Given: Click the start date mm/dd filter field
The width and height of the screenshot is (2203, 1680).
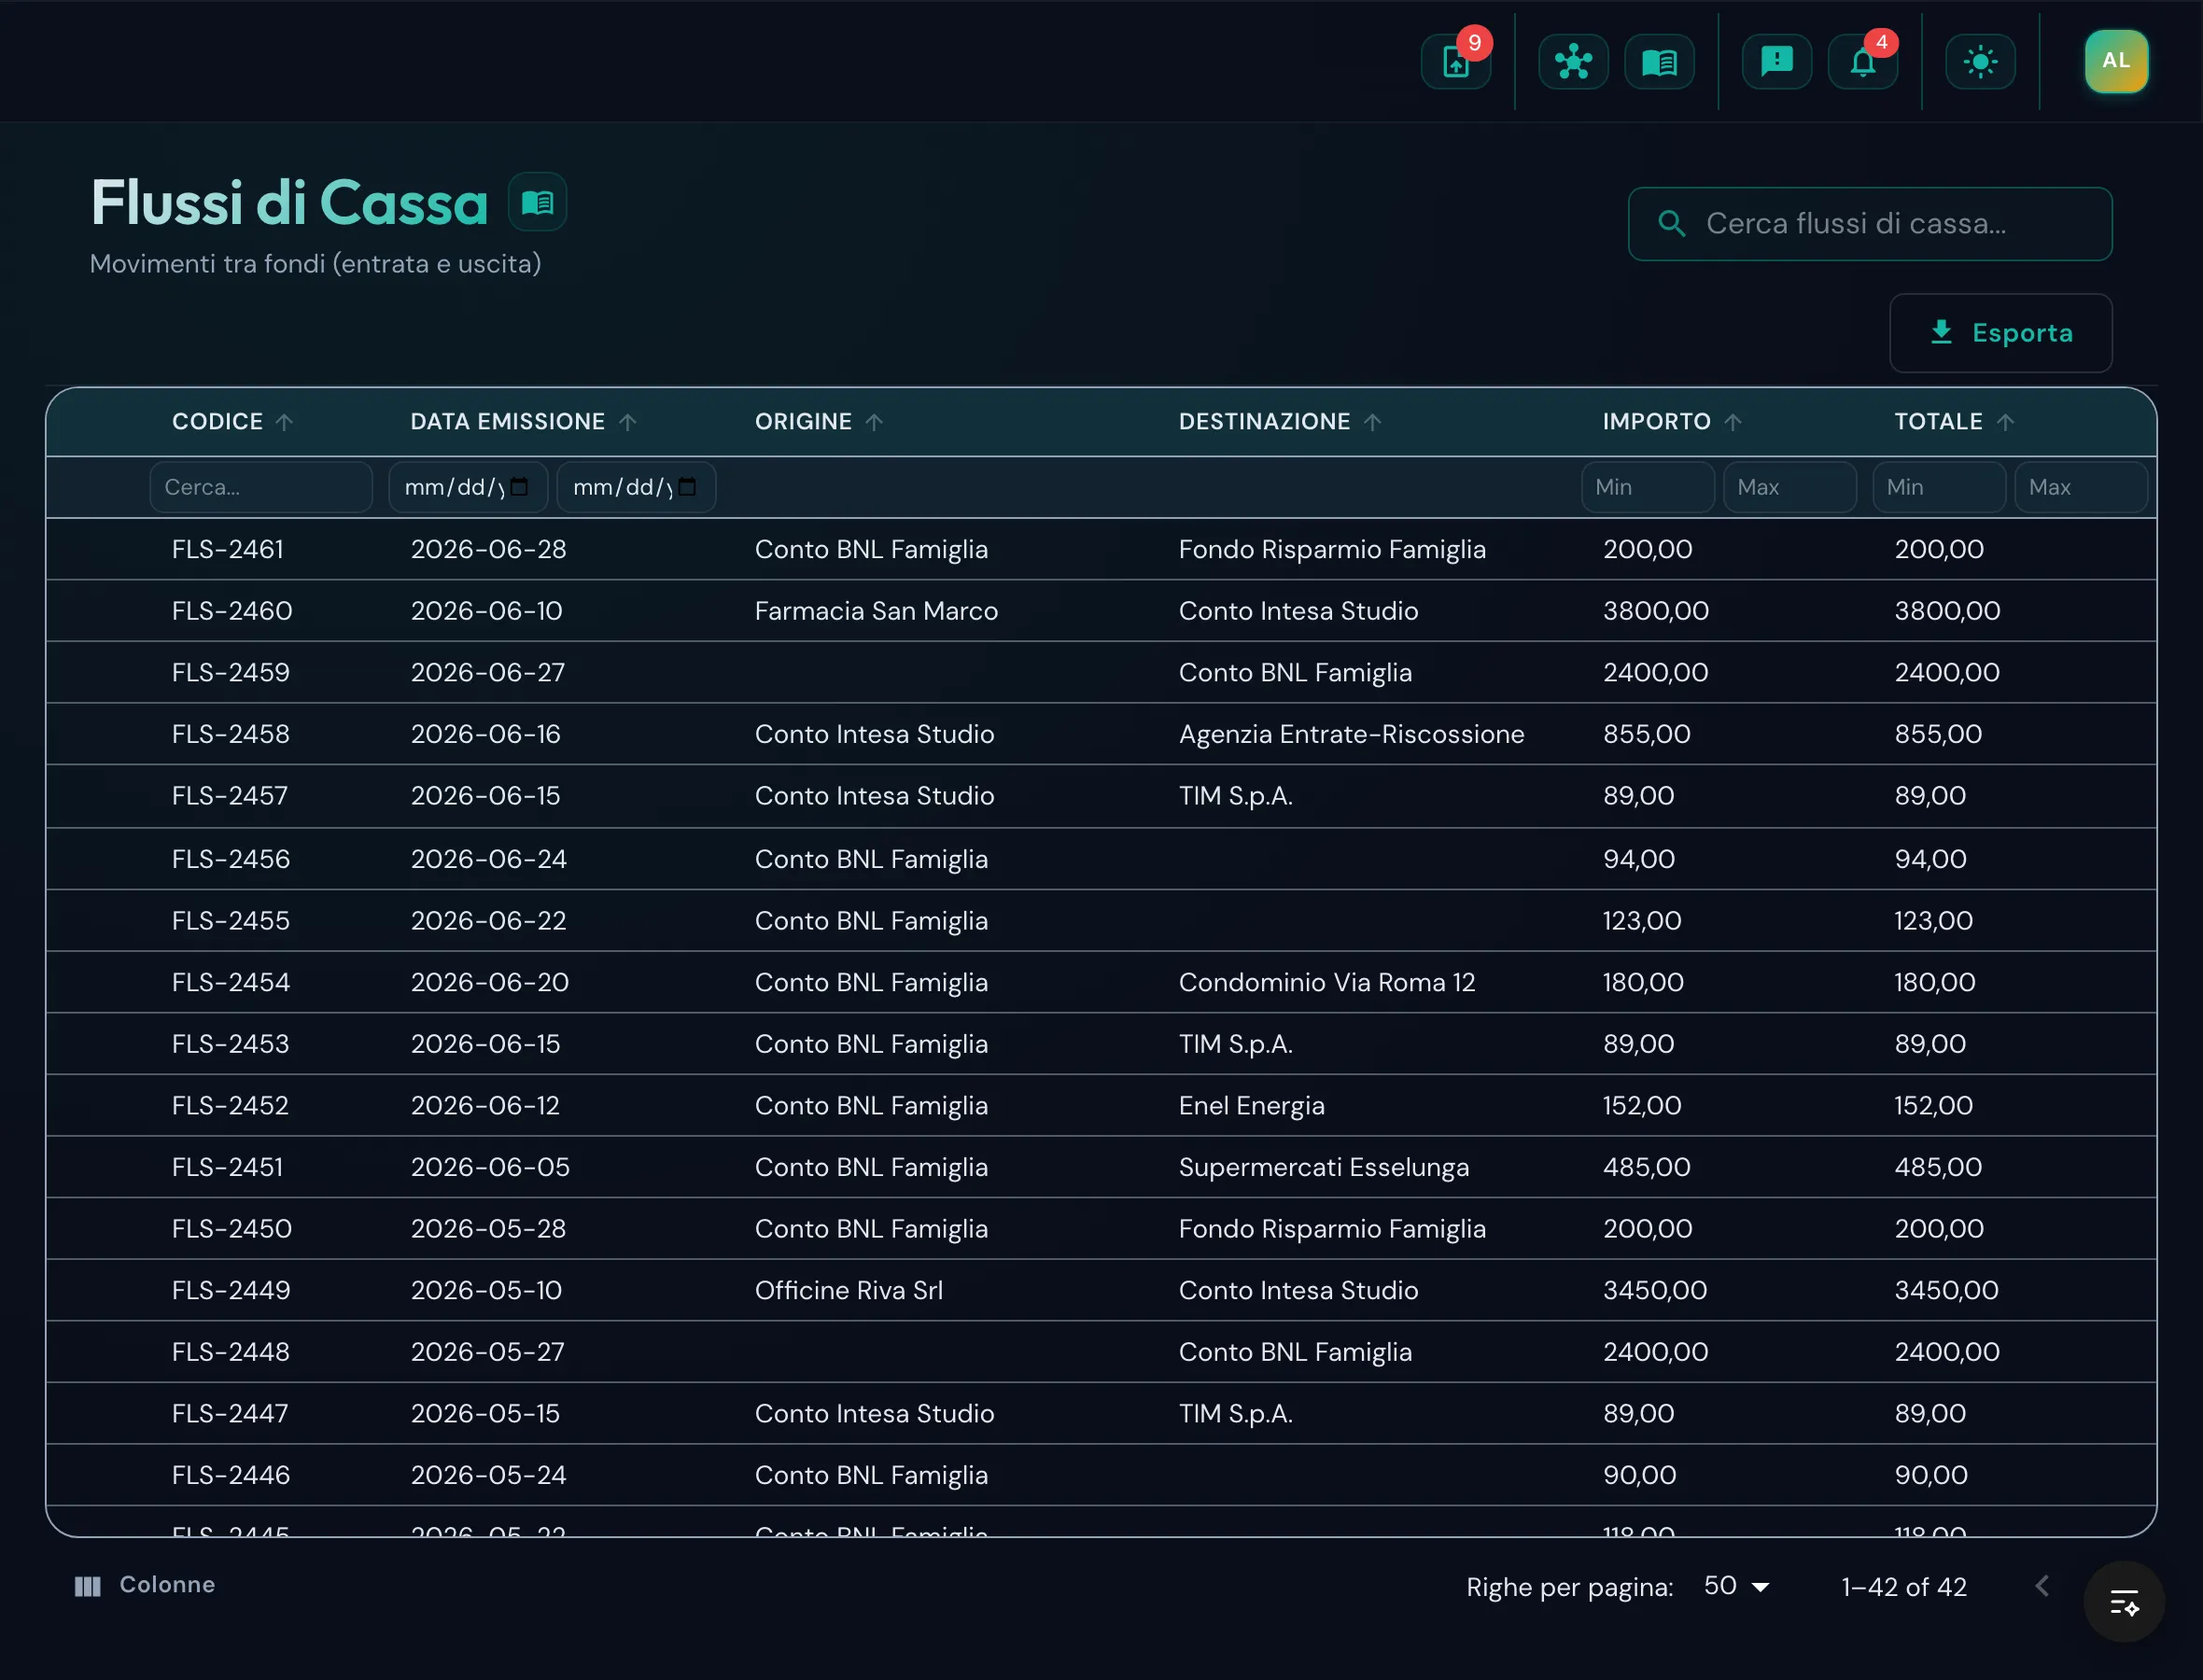Looking at the screenshot, I should [467, 487].
